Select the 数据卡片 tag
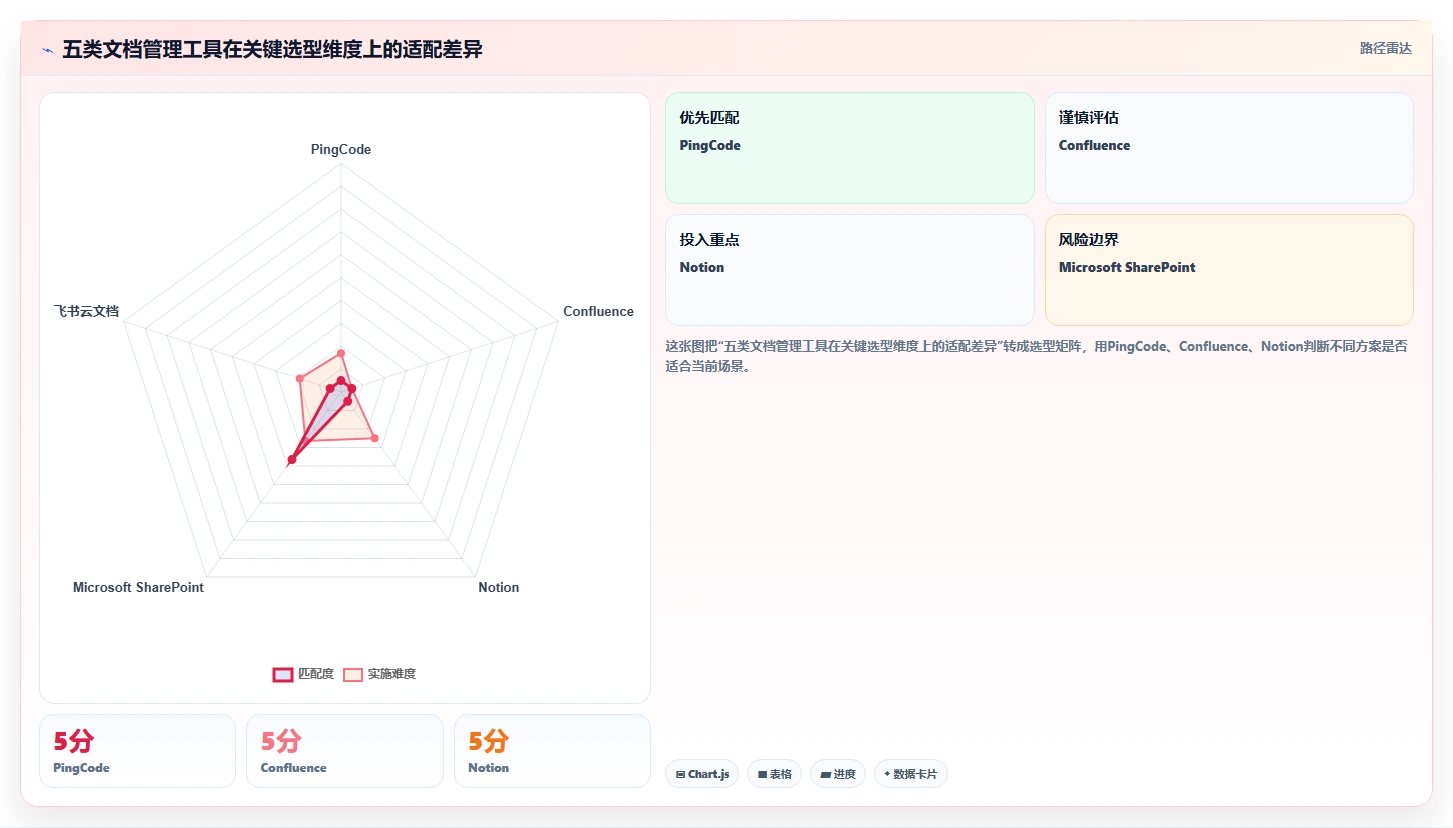 [x=911, y=774]
